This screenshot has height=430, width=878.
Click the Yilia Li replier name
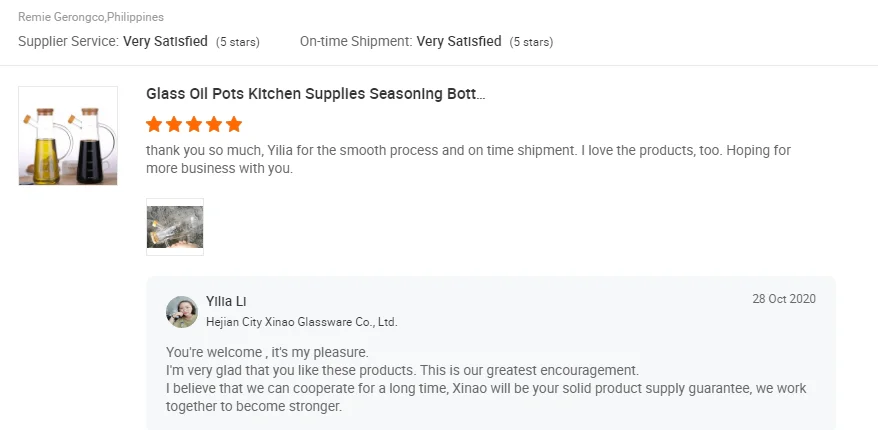coord(226,301)
